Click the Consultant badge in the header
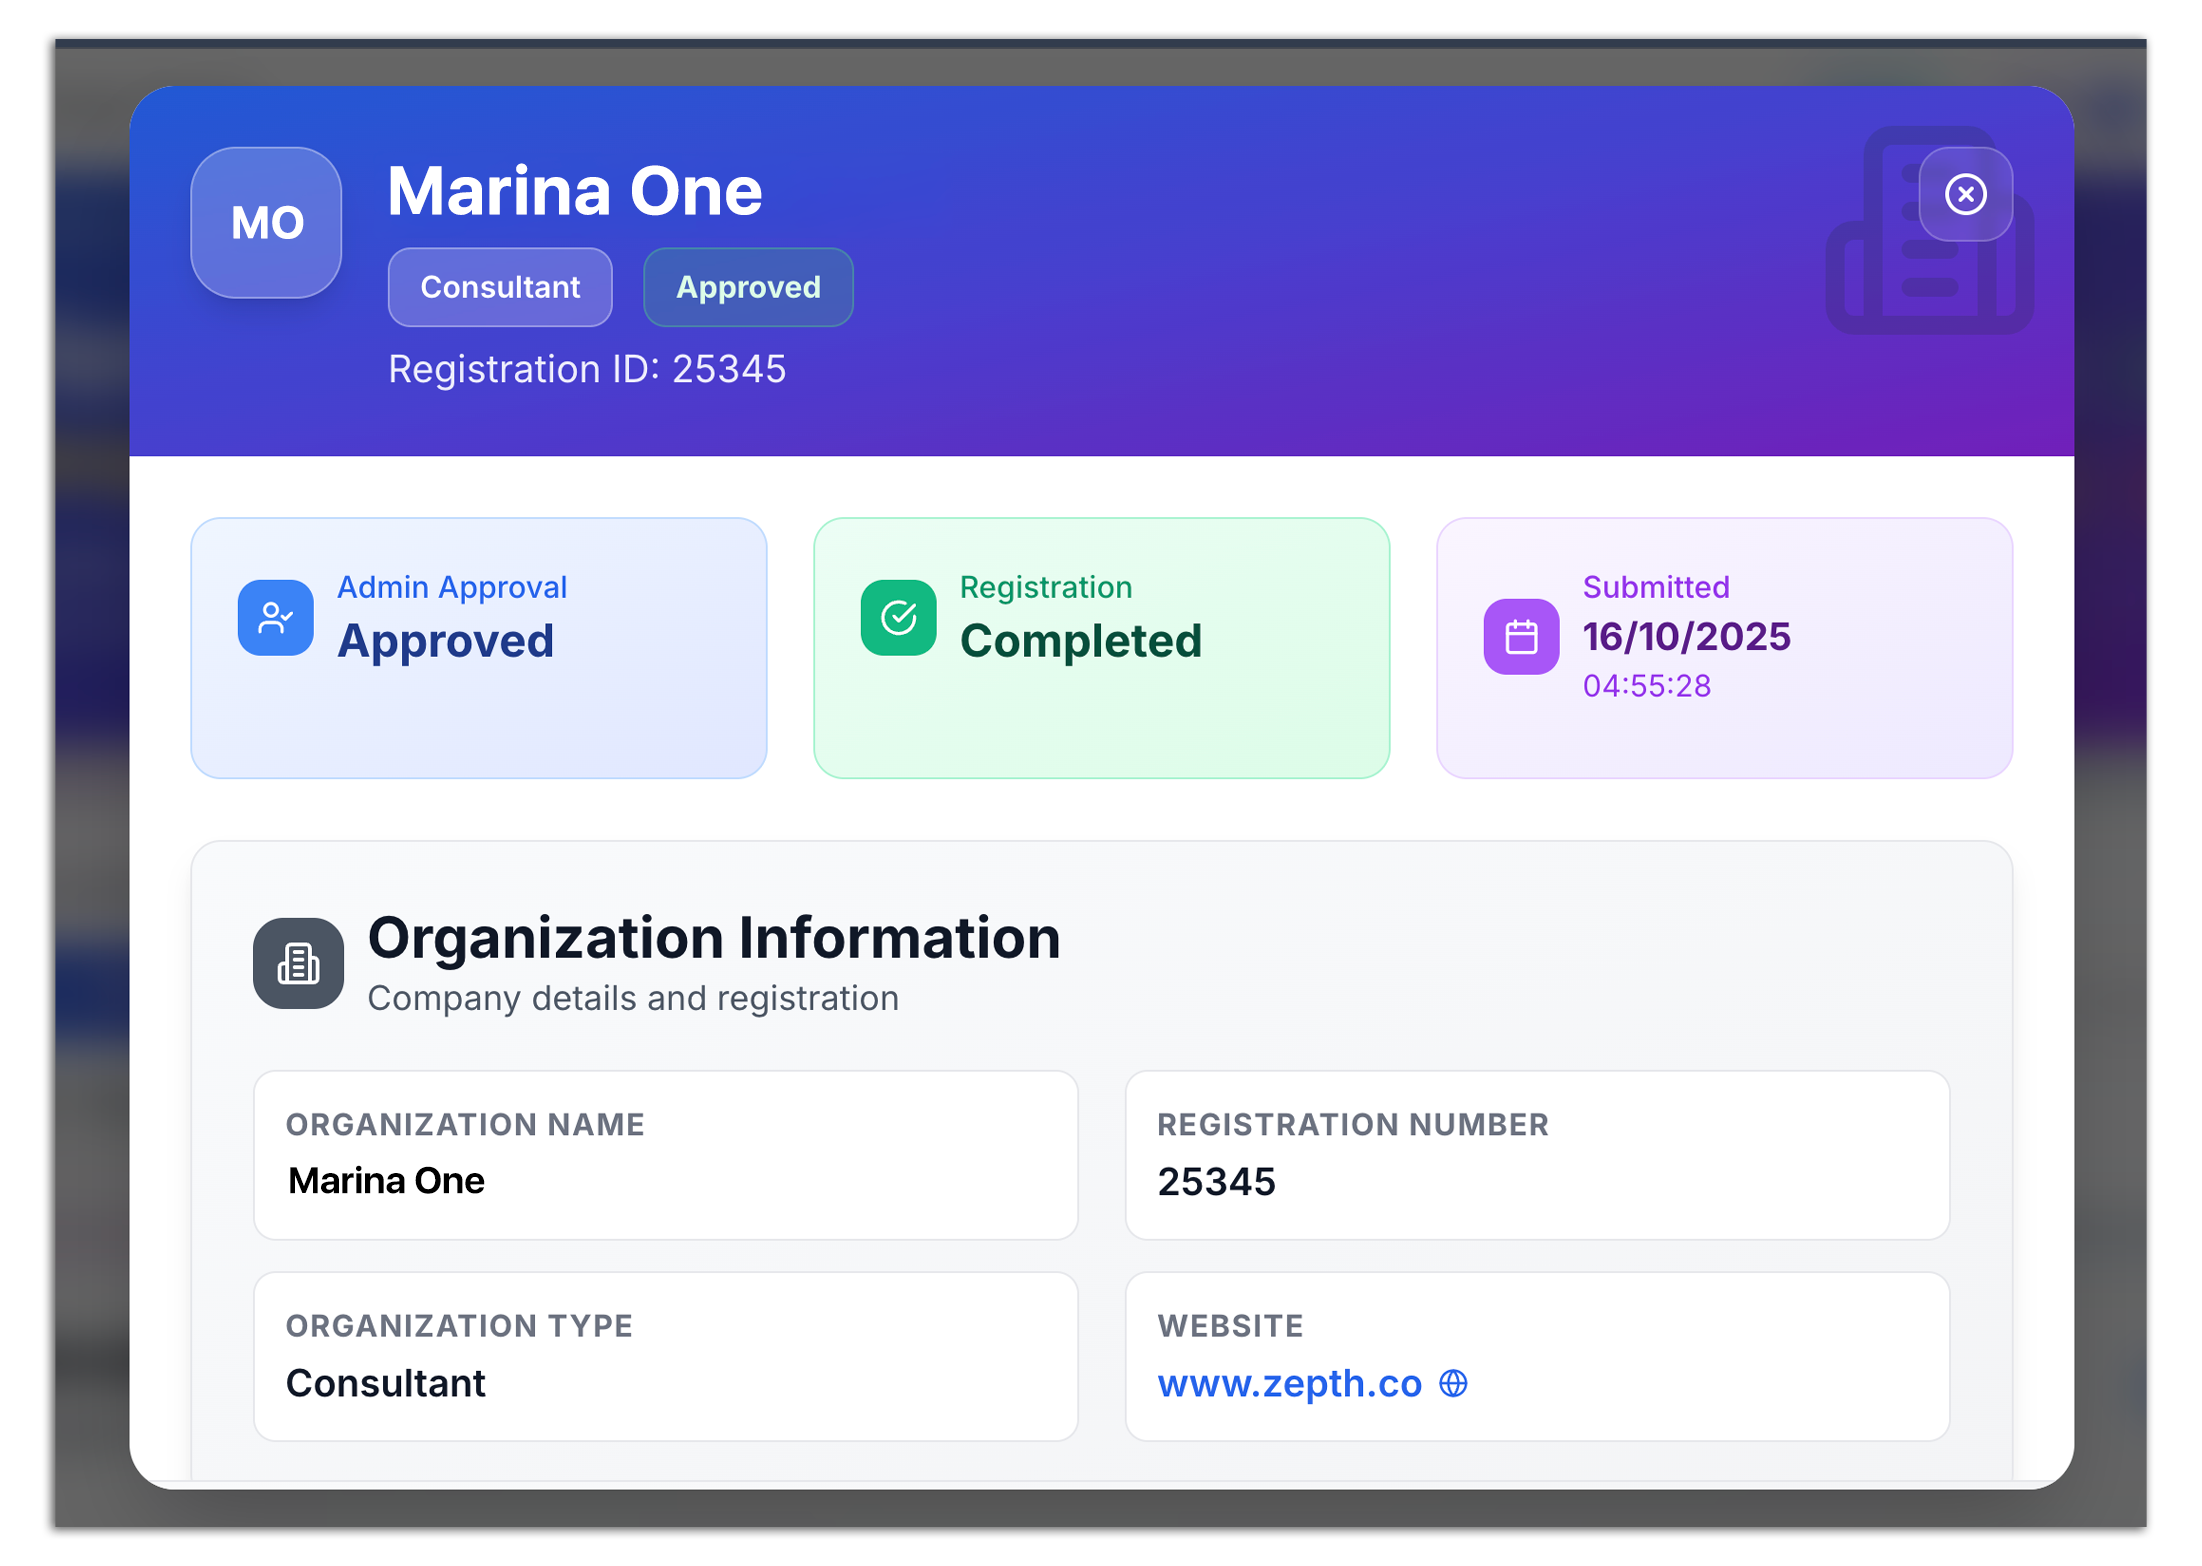This screenshot has width=2202, height=1566. [499, 287]
